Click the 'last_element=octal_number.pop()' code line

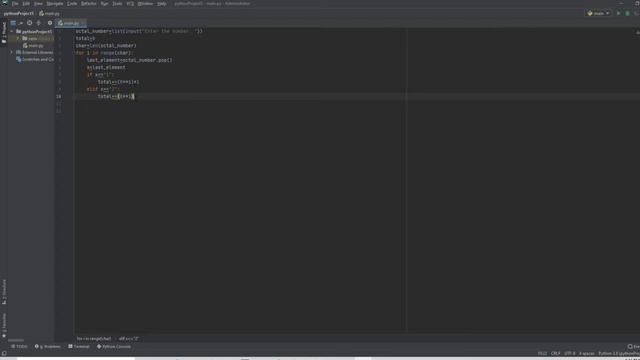(129, 60)
